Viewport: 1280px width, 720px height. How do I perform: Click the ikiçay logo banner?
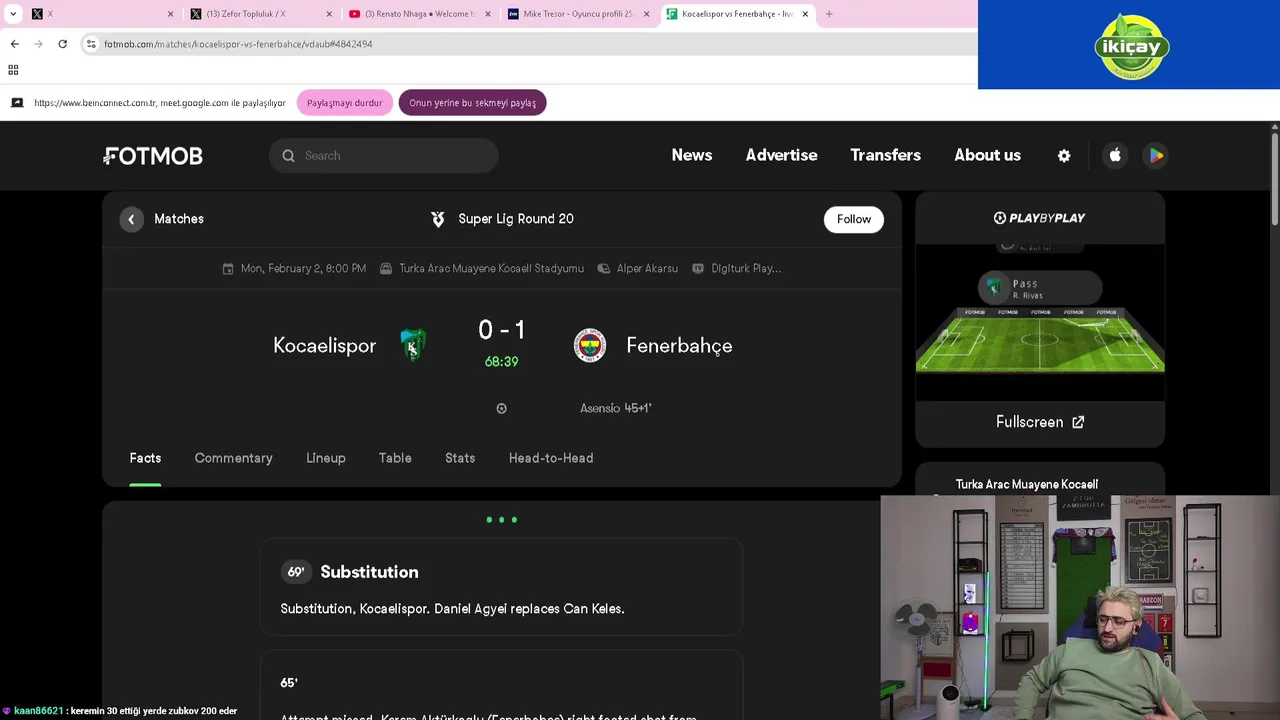tap(1129, 45)
